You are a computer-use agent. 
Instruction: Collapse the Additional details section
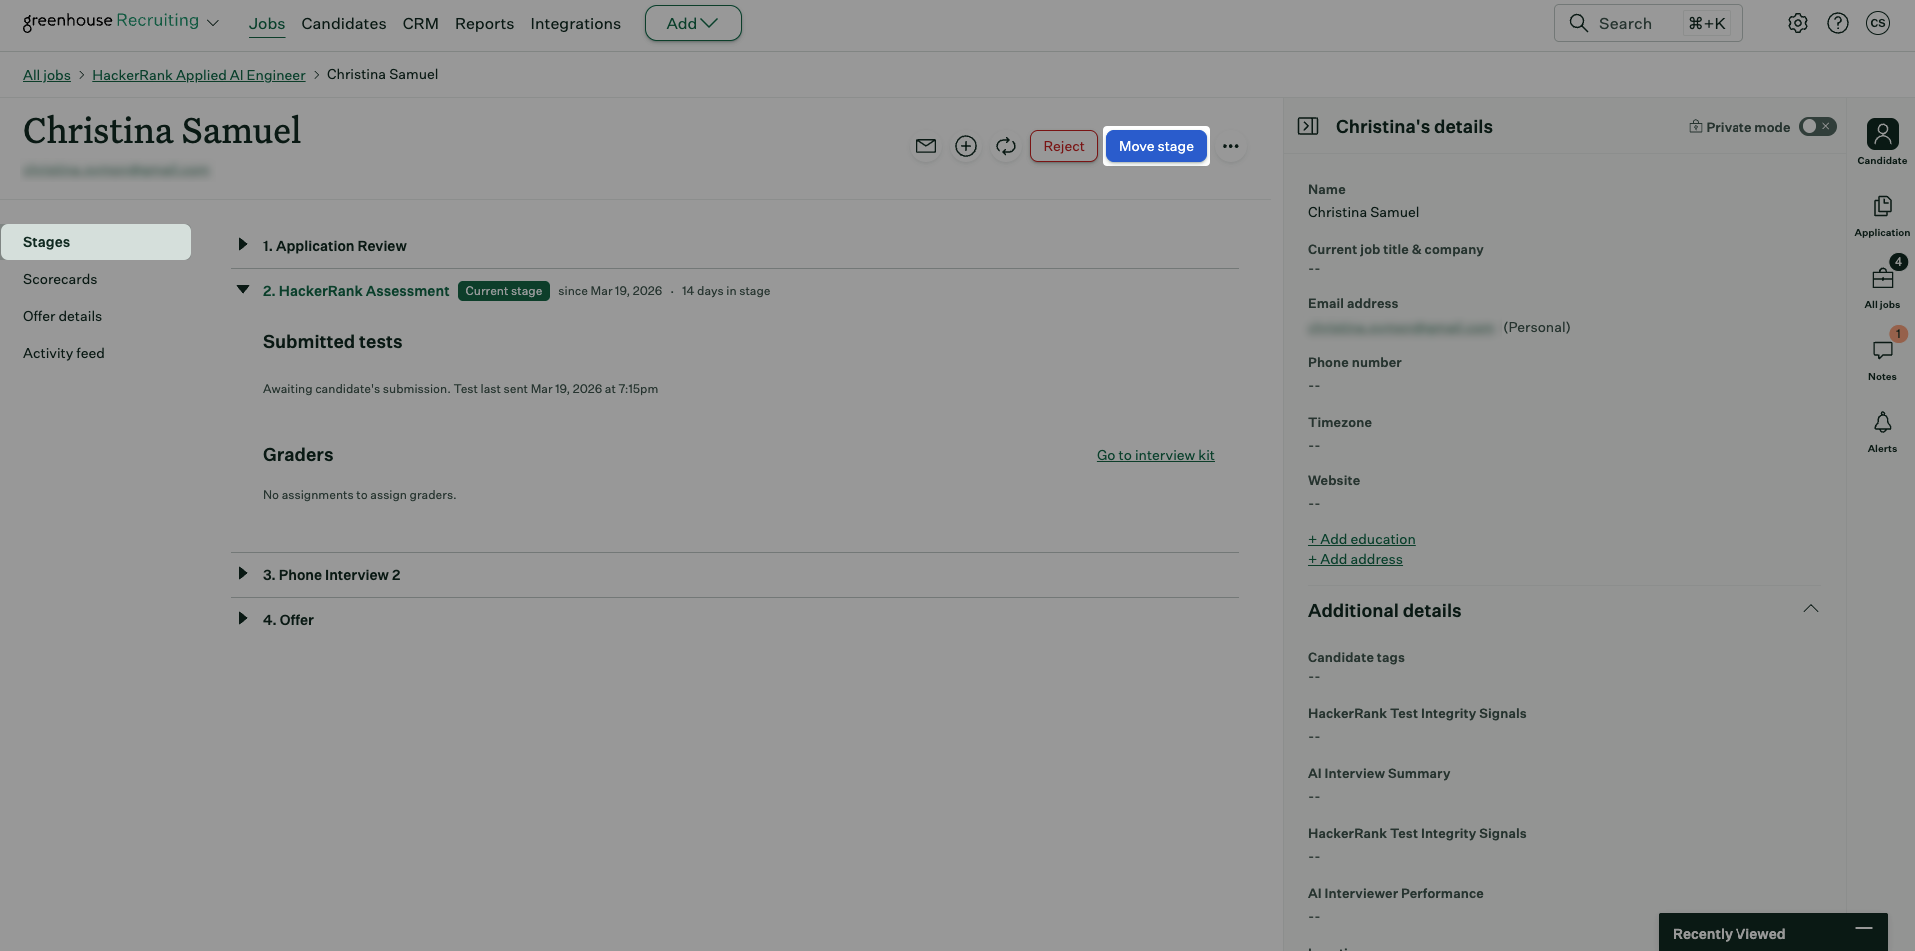[x=1811, y=609]
